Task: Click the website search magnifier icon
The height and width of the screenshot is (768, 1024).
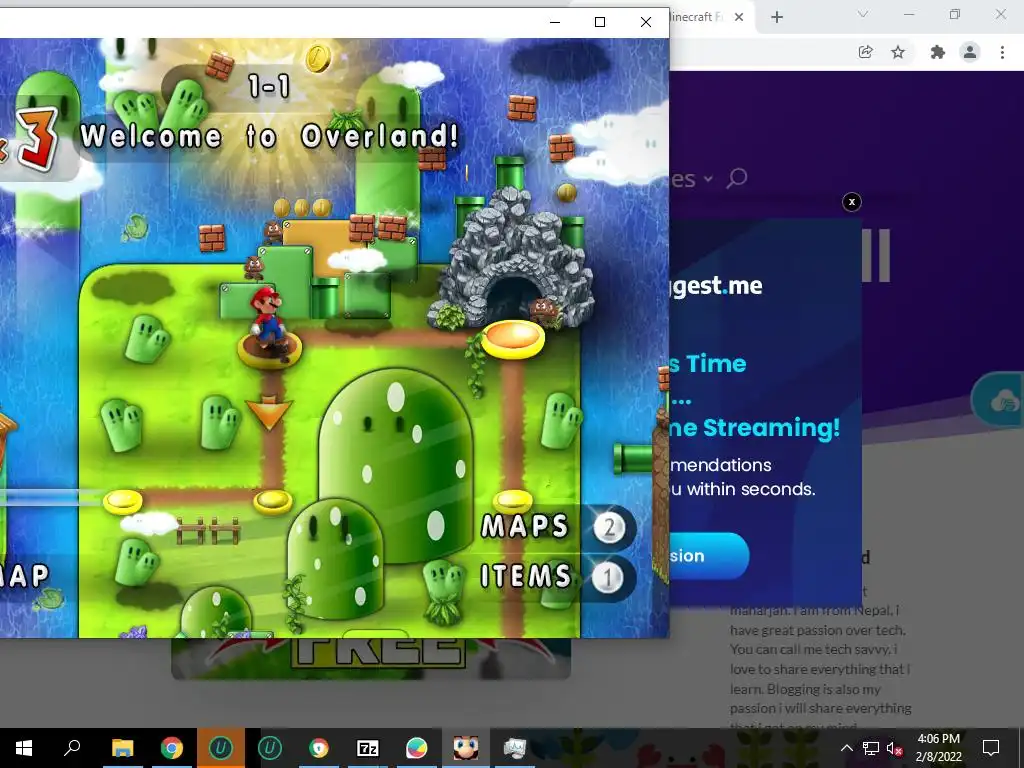Action: [737, 178]
